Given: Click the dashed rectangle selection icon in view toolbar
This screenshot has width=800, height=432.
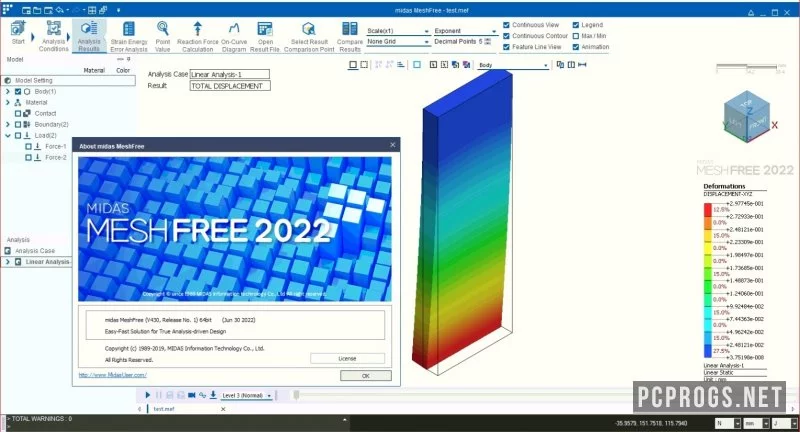Looking at the screenshot, I should coord(364,65).
